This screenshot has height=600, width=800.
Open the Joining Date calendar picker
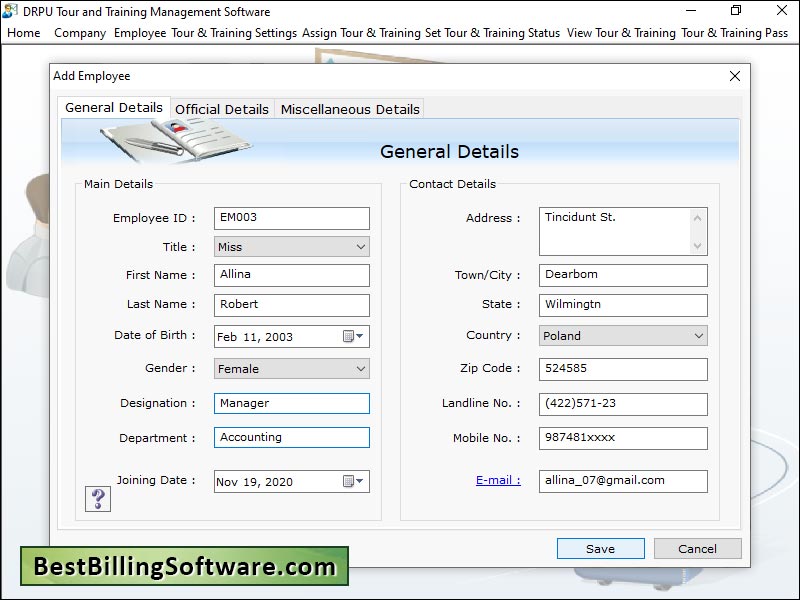point(353,482)
